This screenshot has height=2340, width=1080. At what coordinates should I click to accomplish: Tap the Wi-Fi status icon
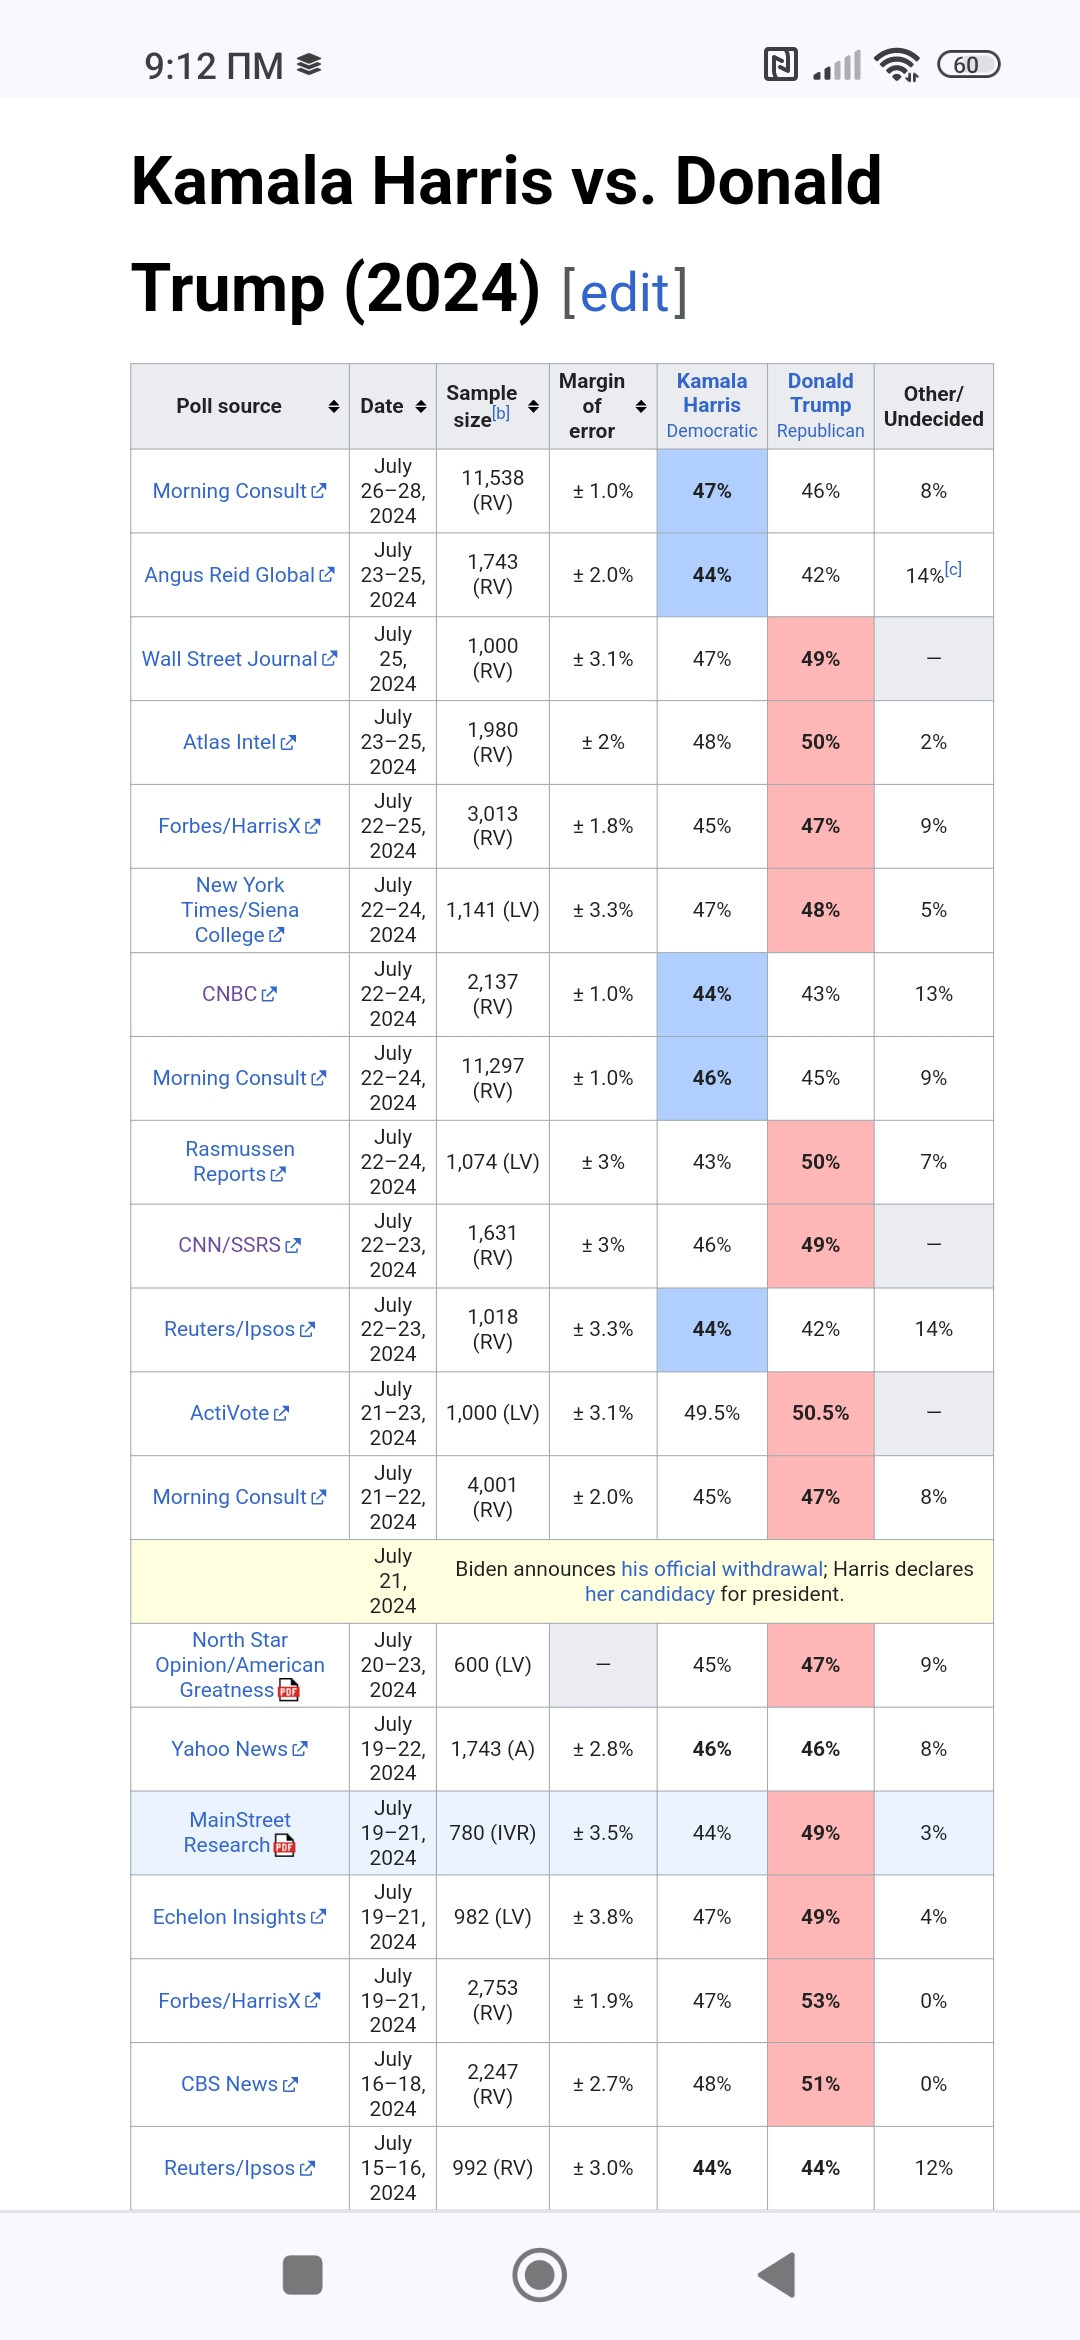pos(897,64)
